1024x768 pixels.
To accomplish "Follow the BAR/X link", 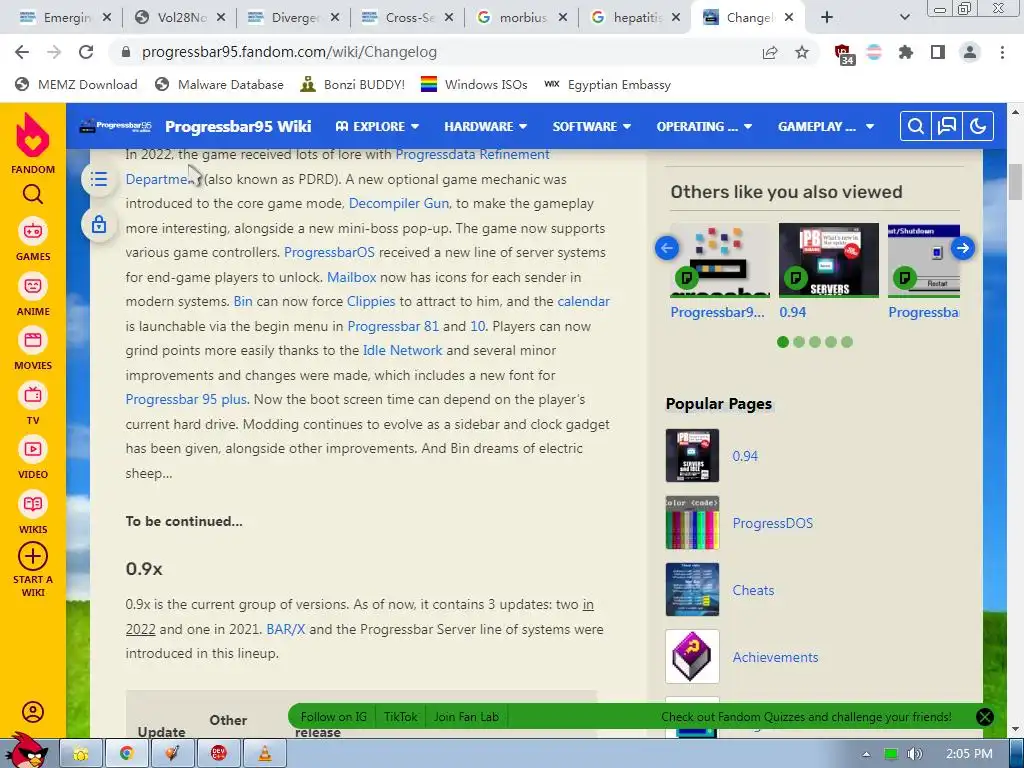I will click(x=285, y=629).
